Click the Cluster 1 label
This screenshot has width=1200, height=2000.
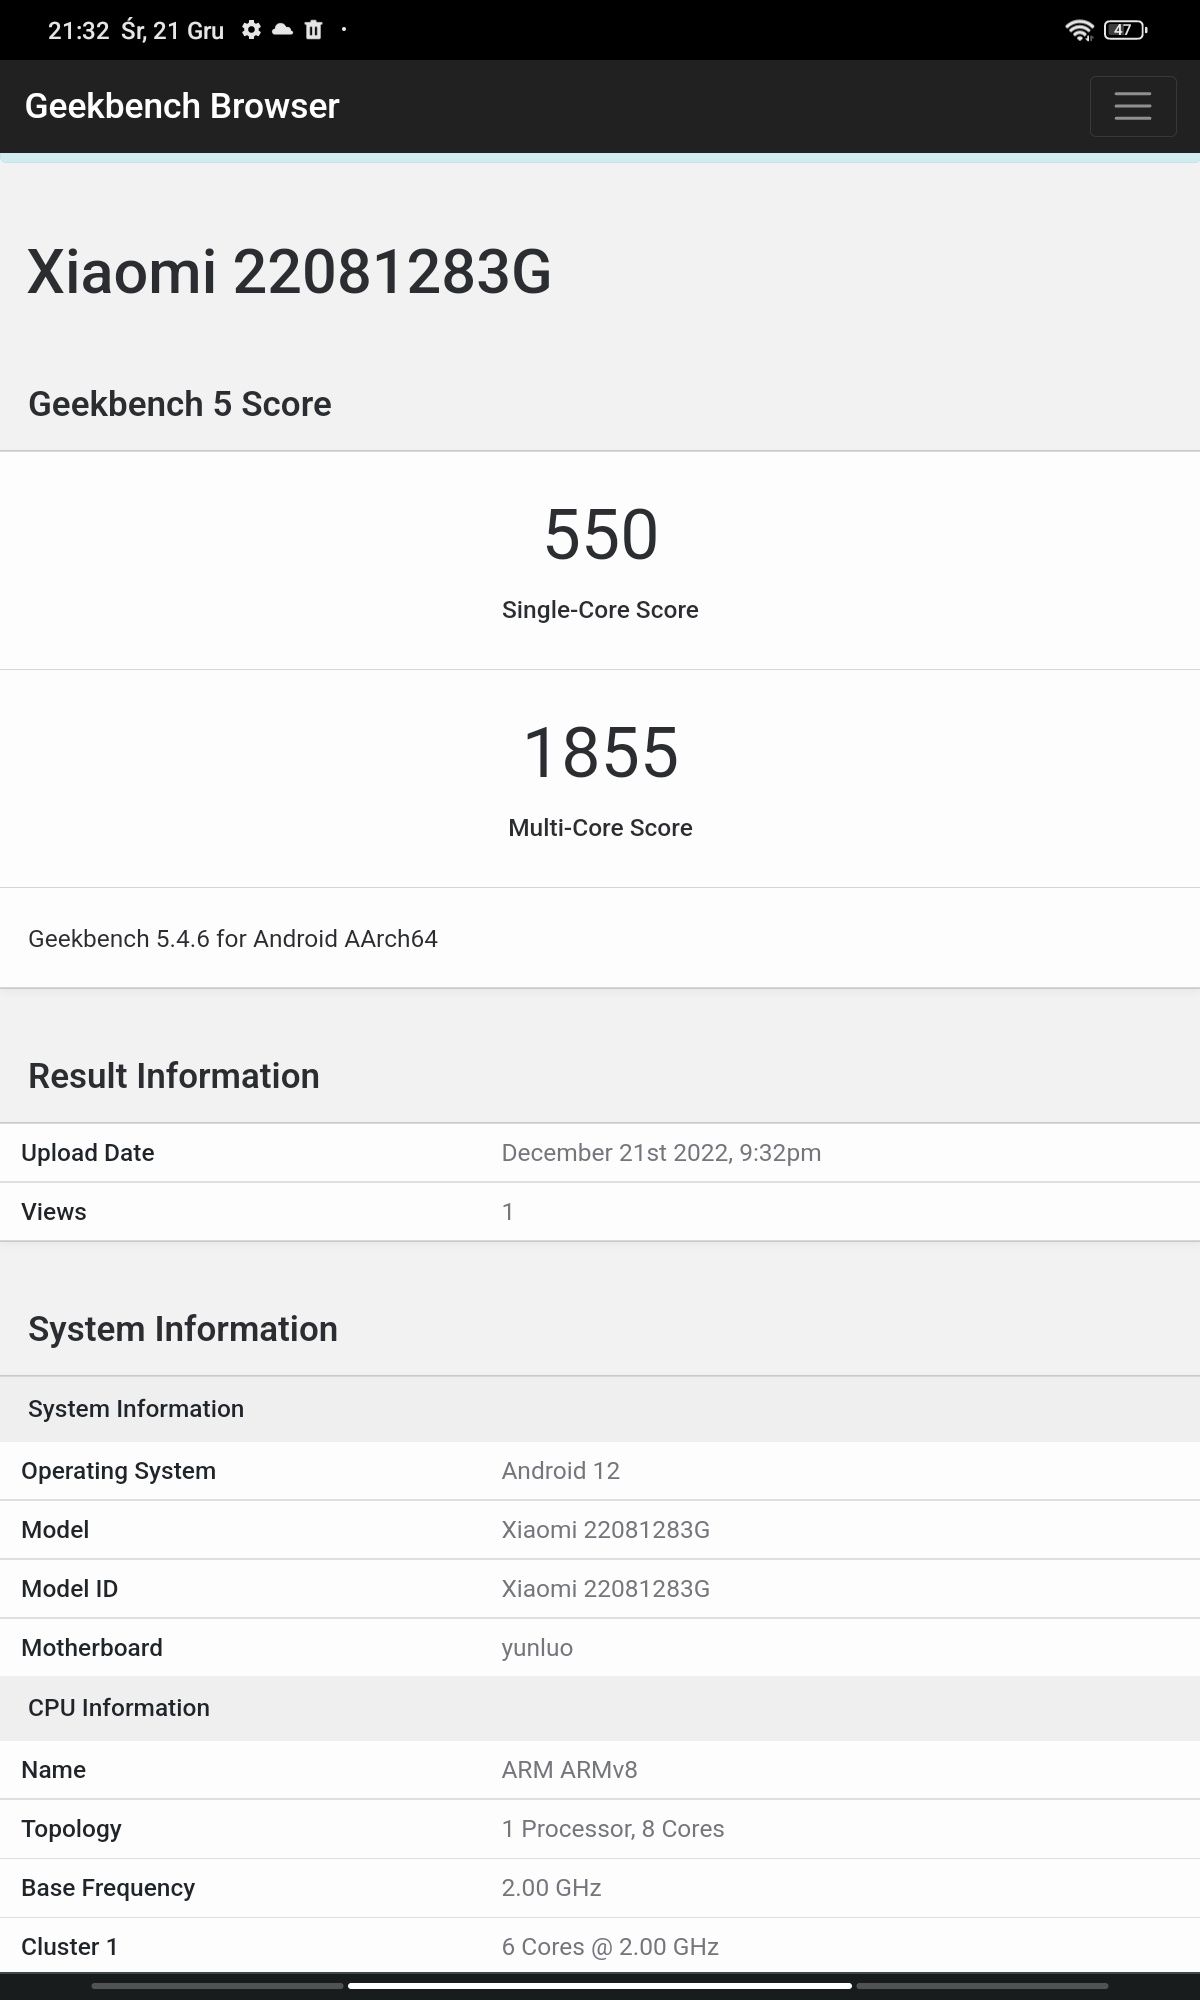tap(70, 1947)
